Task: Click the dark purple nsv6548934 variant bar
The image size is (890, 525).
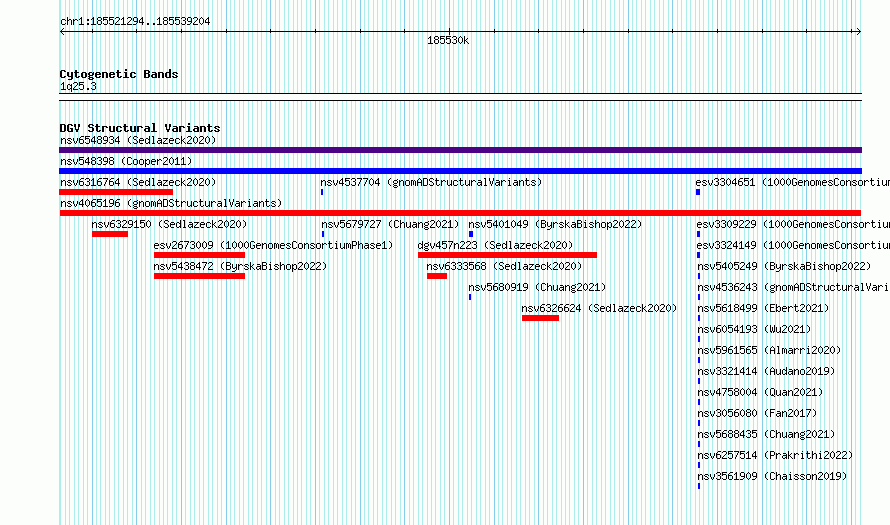Action: point(460,150)
